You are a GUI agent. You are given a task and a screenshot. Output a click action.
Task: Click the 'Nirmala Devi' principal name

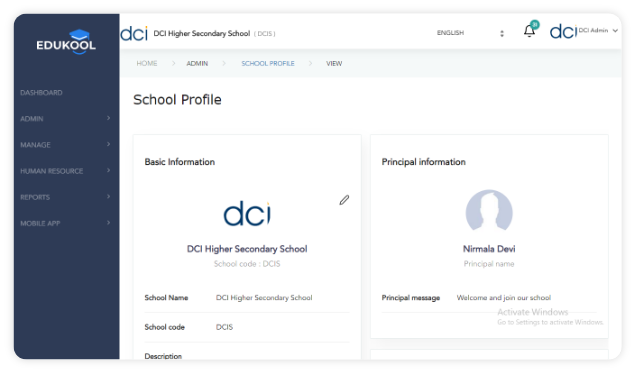[x=489, y=249]
